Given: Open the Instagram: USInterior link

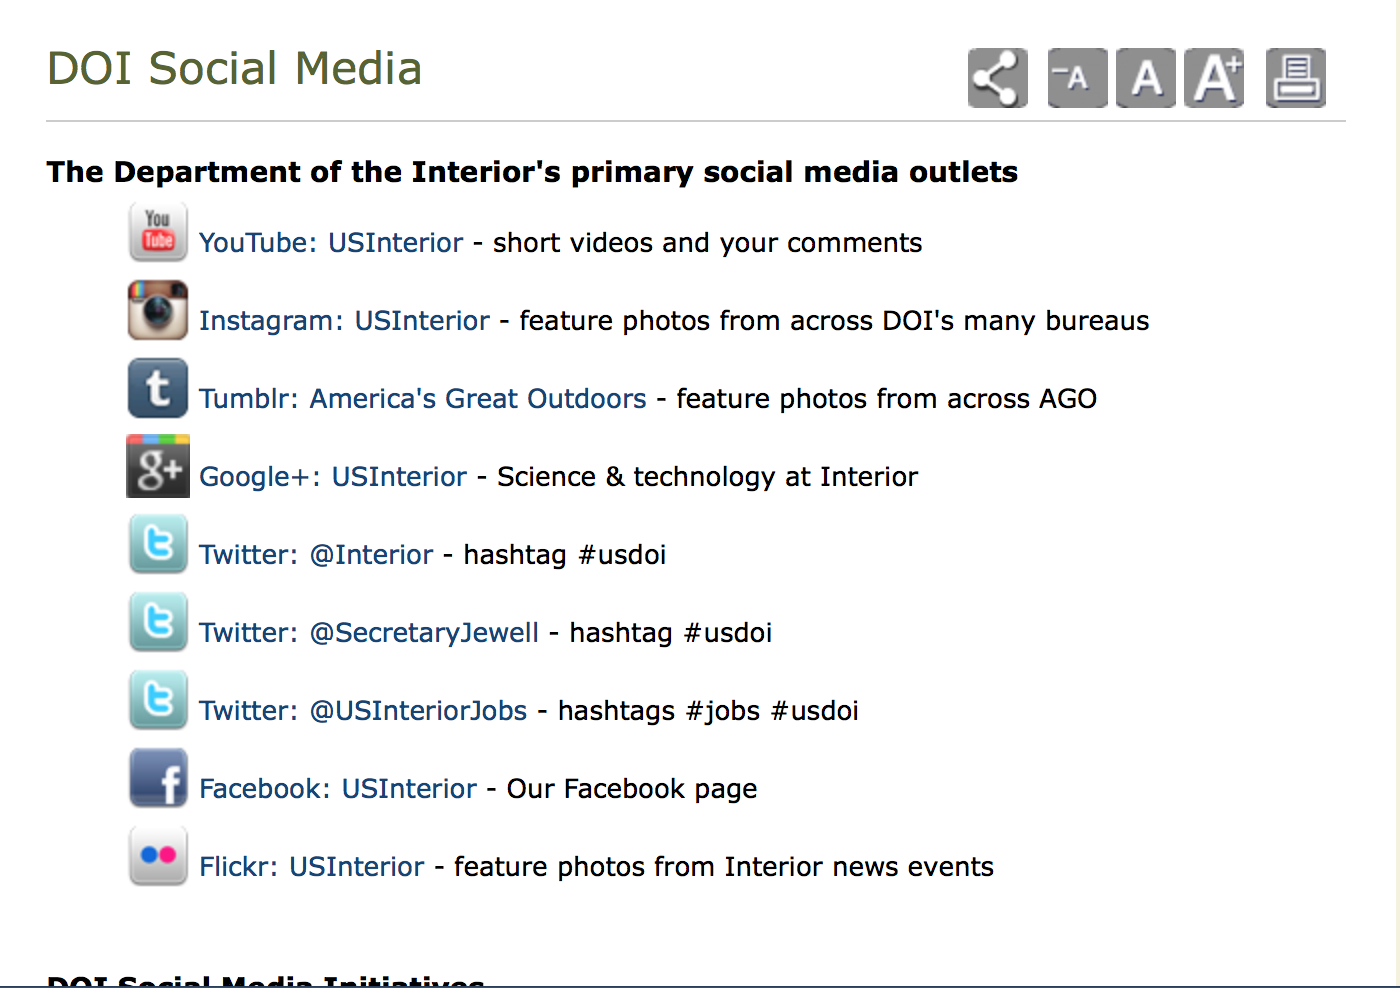Looking at the screenshot, I should pyautogui.click(x=344, y=321).
